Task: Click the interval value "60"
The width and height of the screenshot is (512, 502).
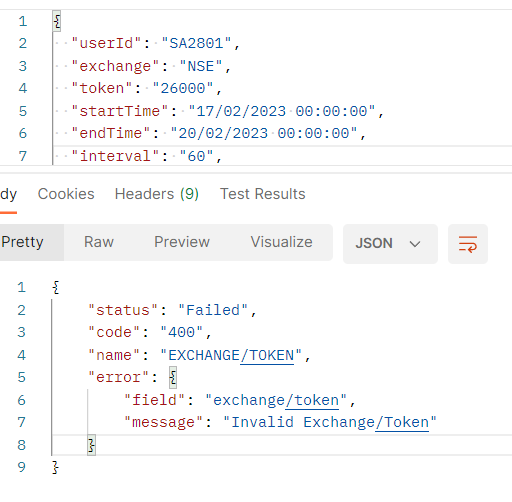Action: pyautogui.click(x=196, y=156)
